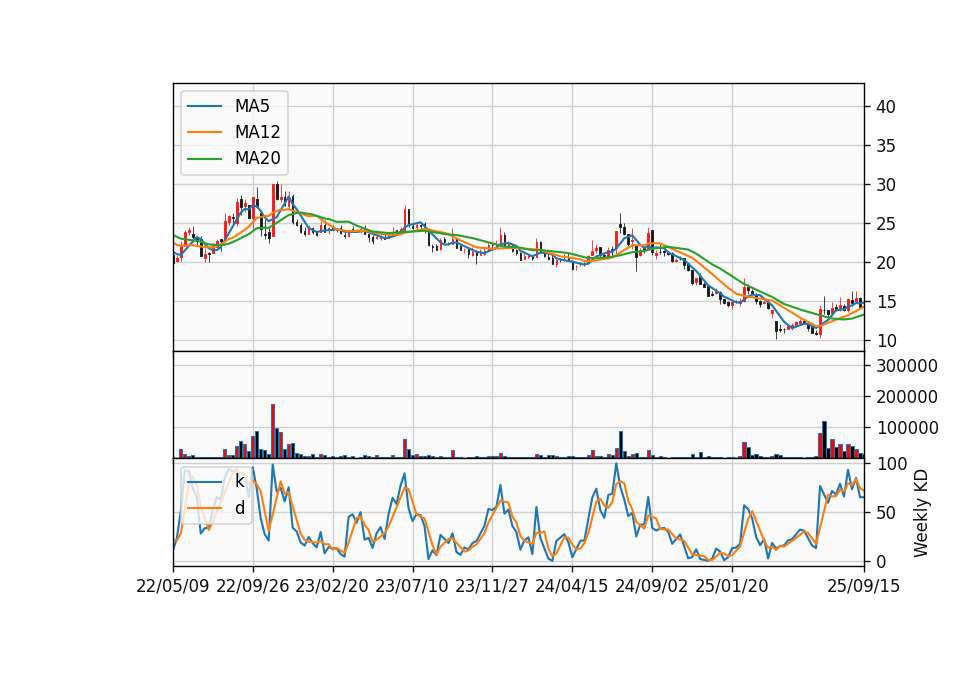The width and height of the screenshot is (960, 690).
Task: Click the 24/04/15 date tick label
Action: point(572,586)
